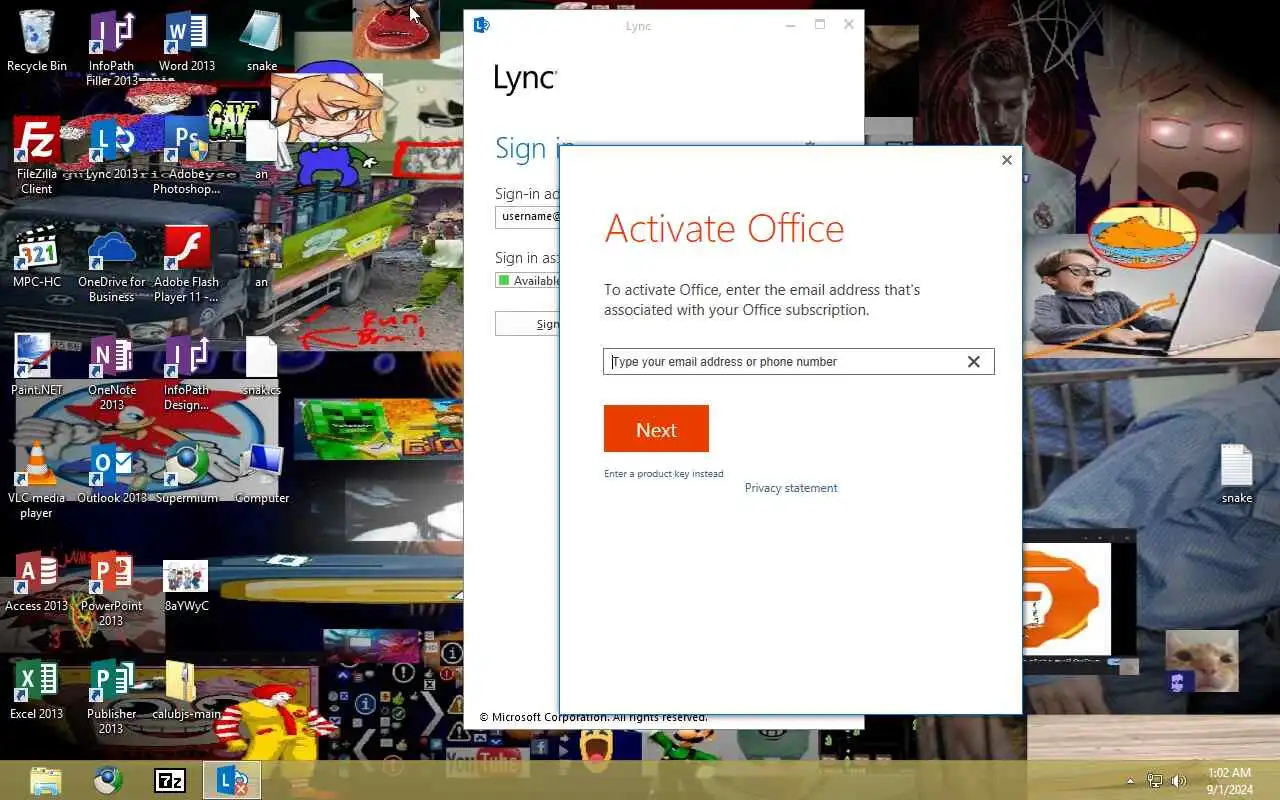Open the Recycle Bin desktop icon
Screen dimensions: 1280x800
tap(37, 42)
